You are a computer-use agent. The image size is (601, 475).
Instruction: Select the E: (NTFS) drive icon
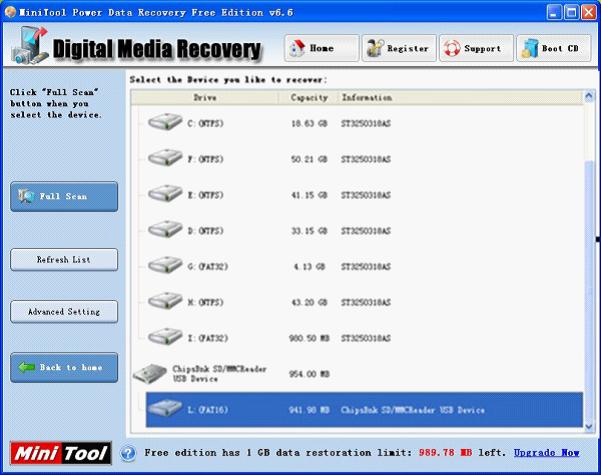pos(165,194)
